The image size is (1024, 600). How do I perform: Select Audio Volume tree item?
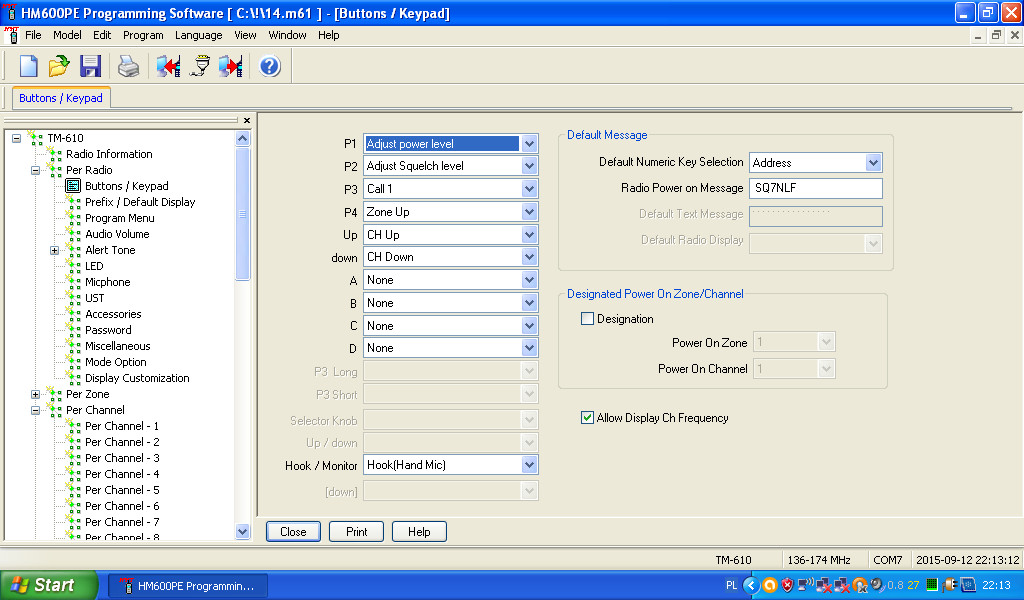(117, 234)
